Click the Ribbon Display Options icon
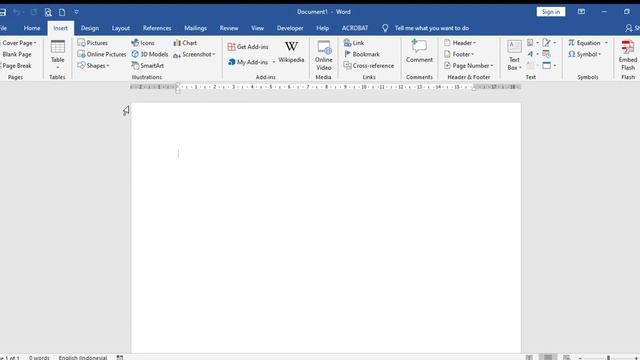Screen dimensions: 640x360 (x=581, y=12)
